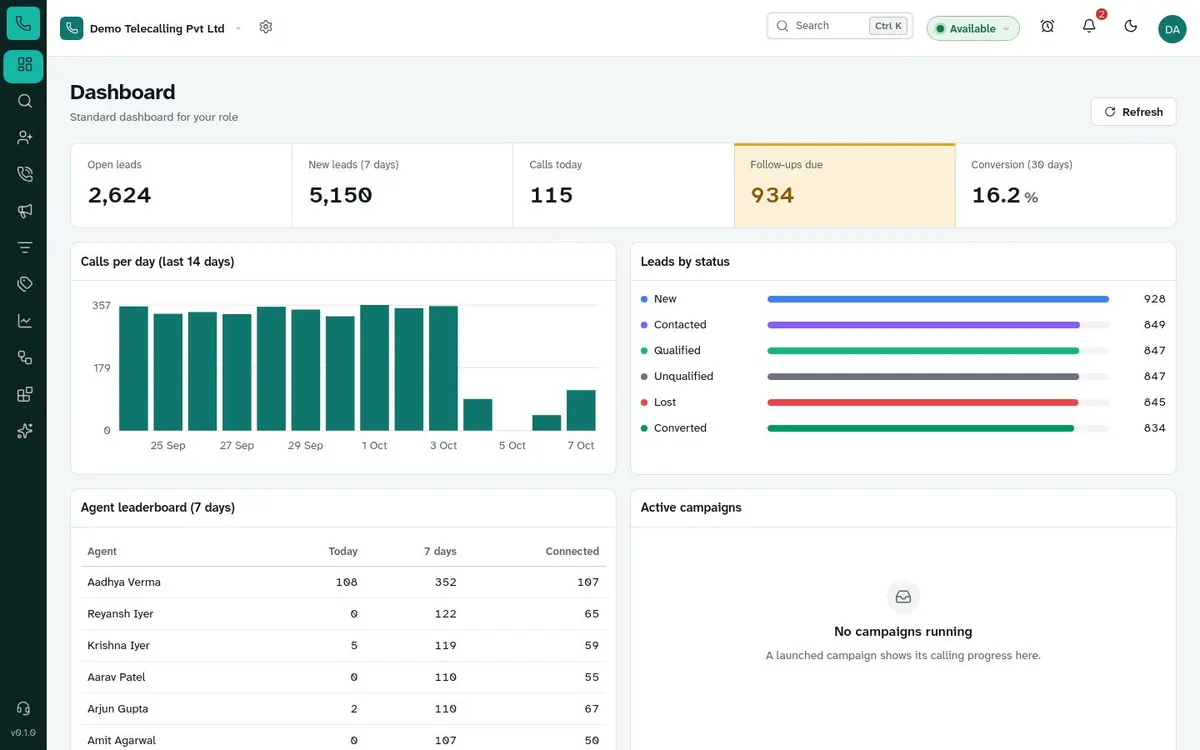Click the Refresh button

coord(1133,112)
